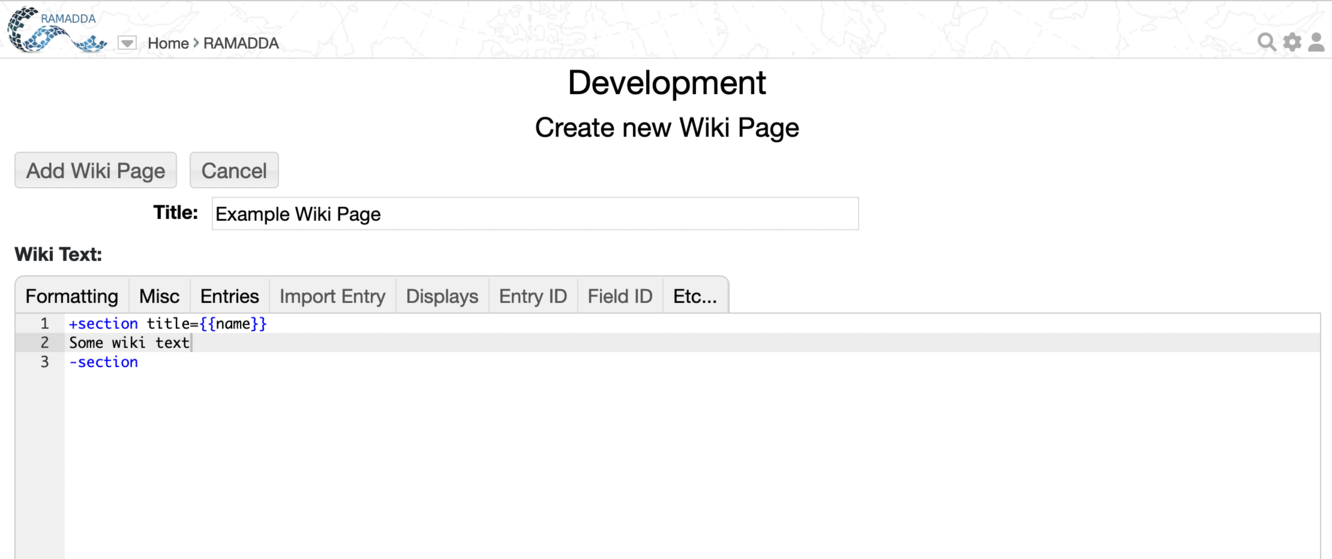This screenshot has width=1332, height=559.
Task: Click the RAMADDA logo icon
Action: click(x=56, y=30)
